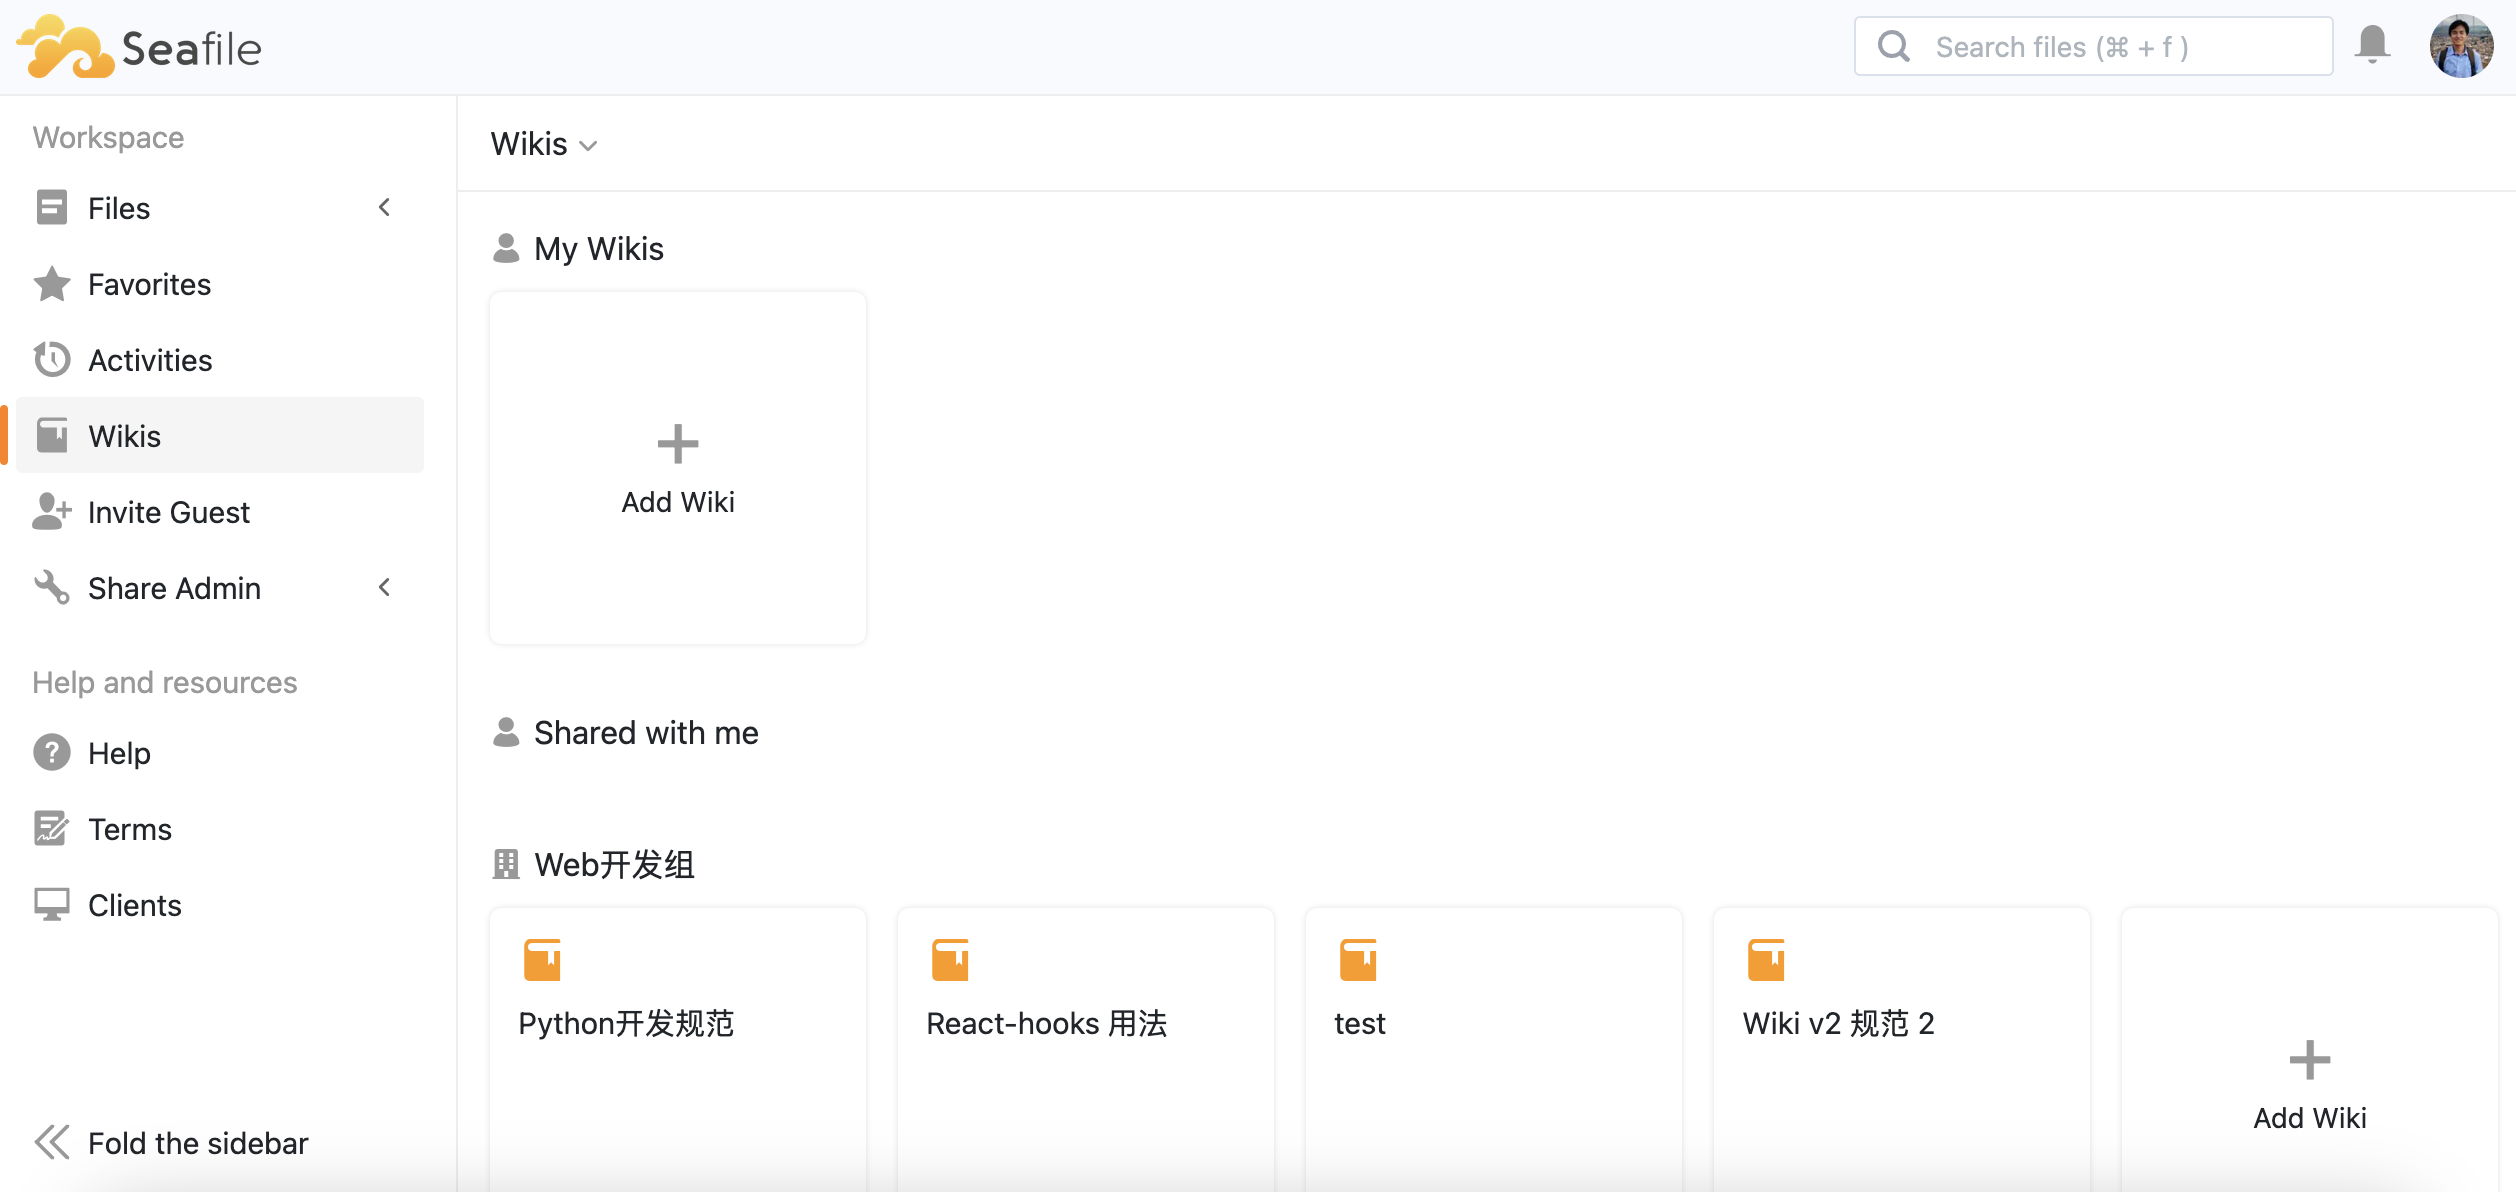
Task: Click the Invite Guest person icon
Action: (52, 512)
